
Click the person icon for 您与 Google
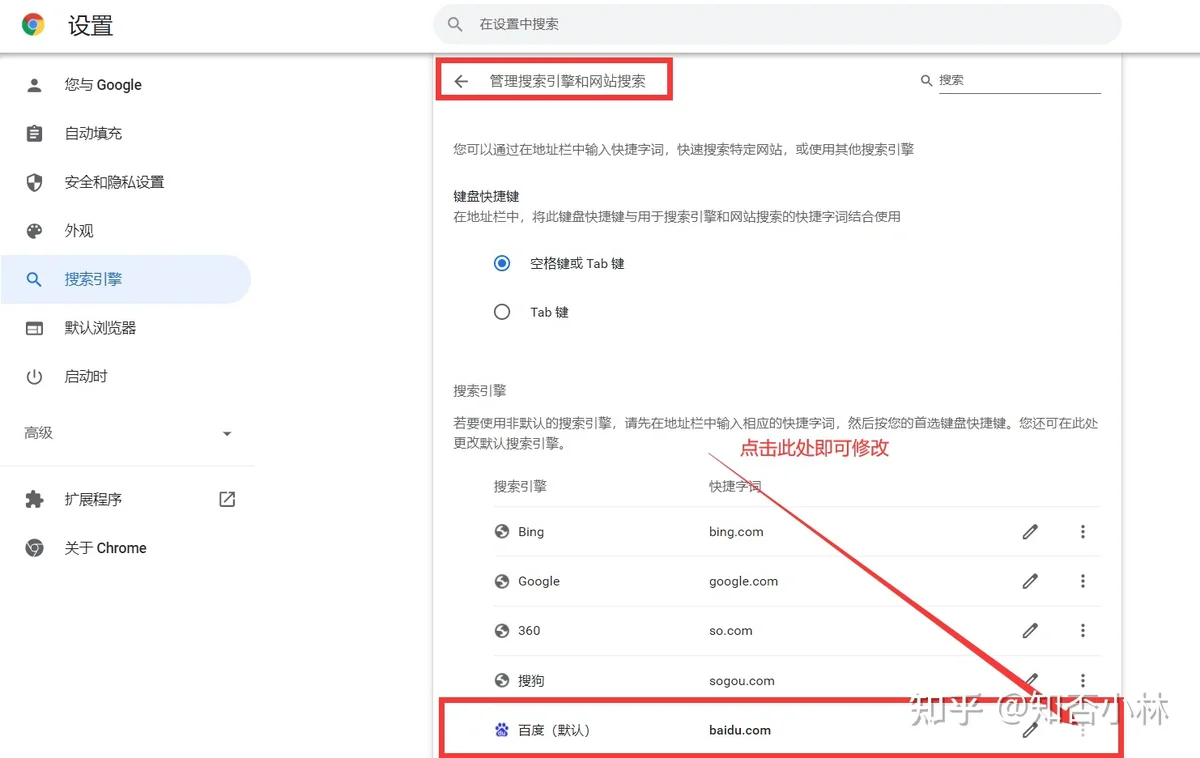pyautogui.click(x=34, y=85)
